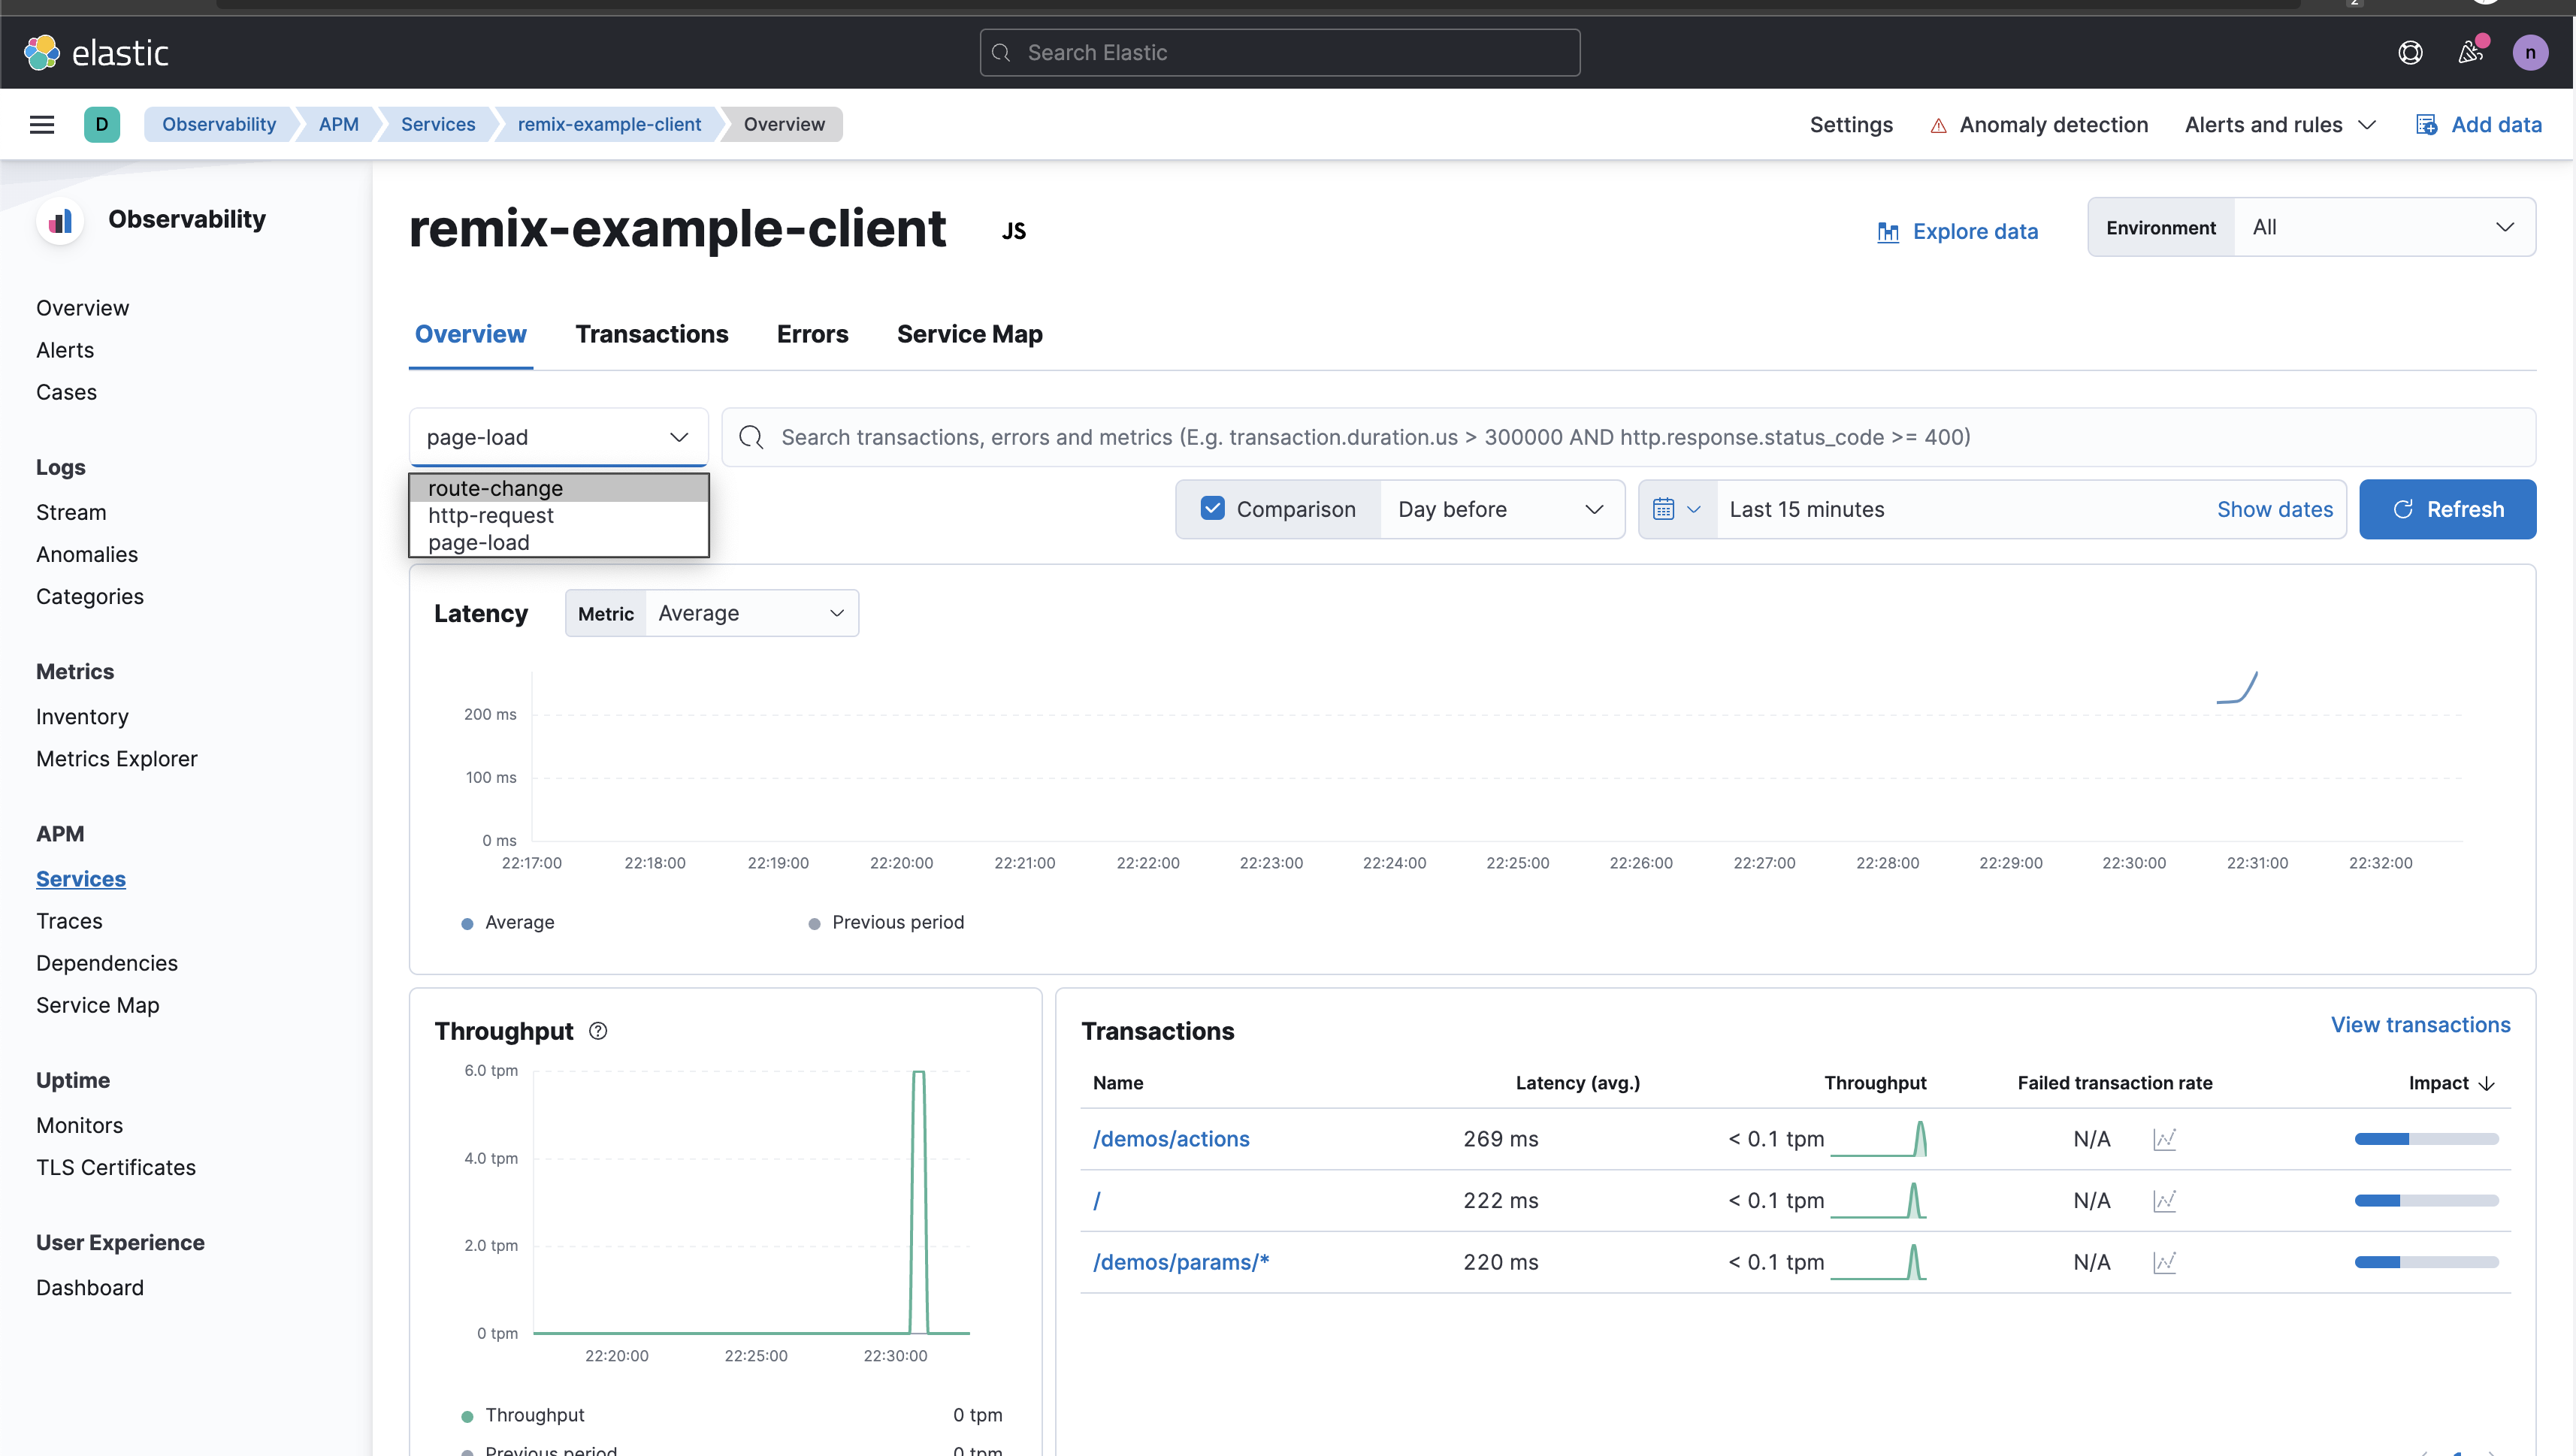The width and height of the screenshot is (2576, 1456).
Task: Open the user avatar menu
Action: point(2531,52)
